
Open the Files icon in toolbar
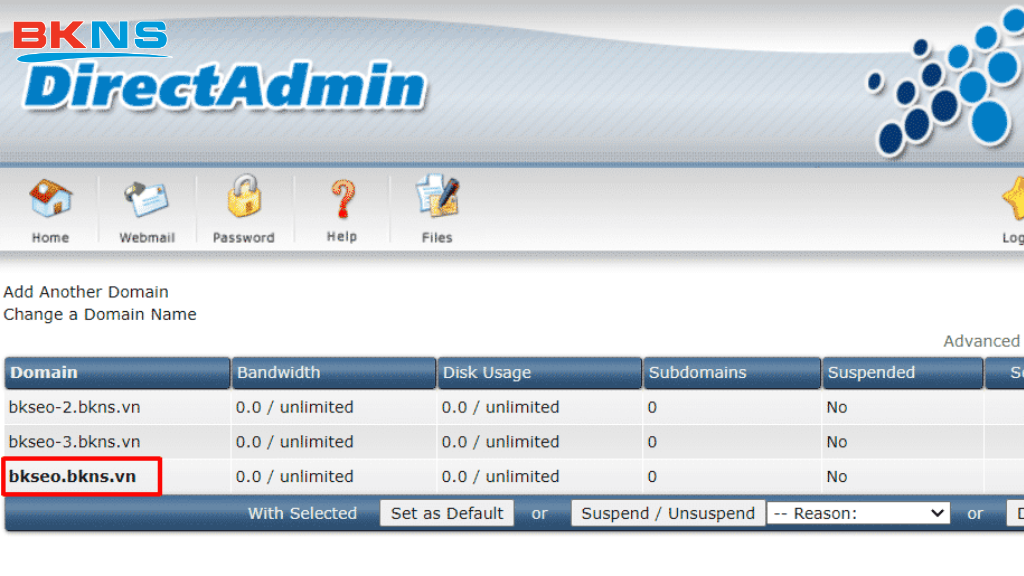click(437, 200)
